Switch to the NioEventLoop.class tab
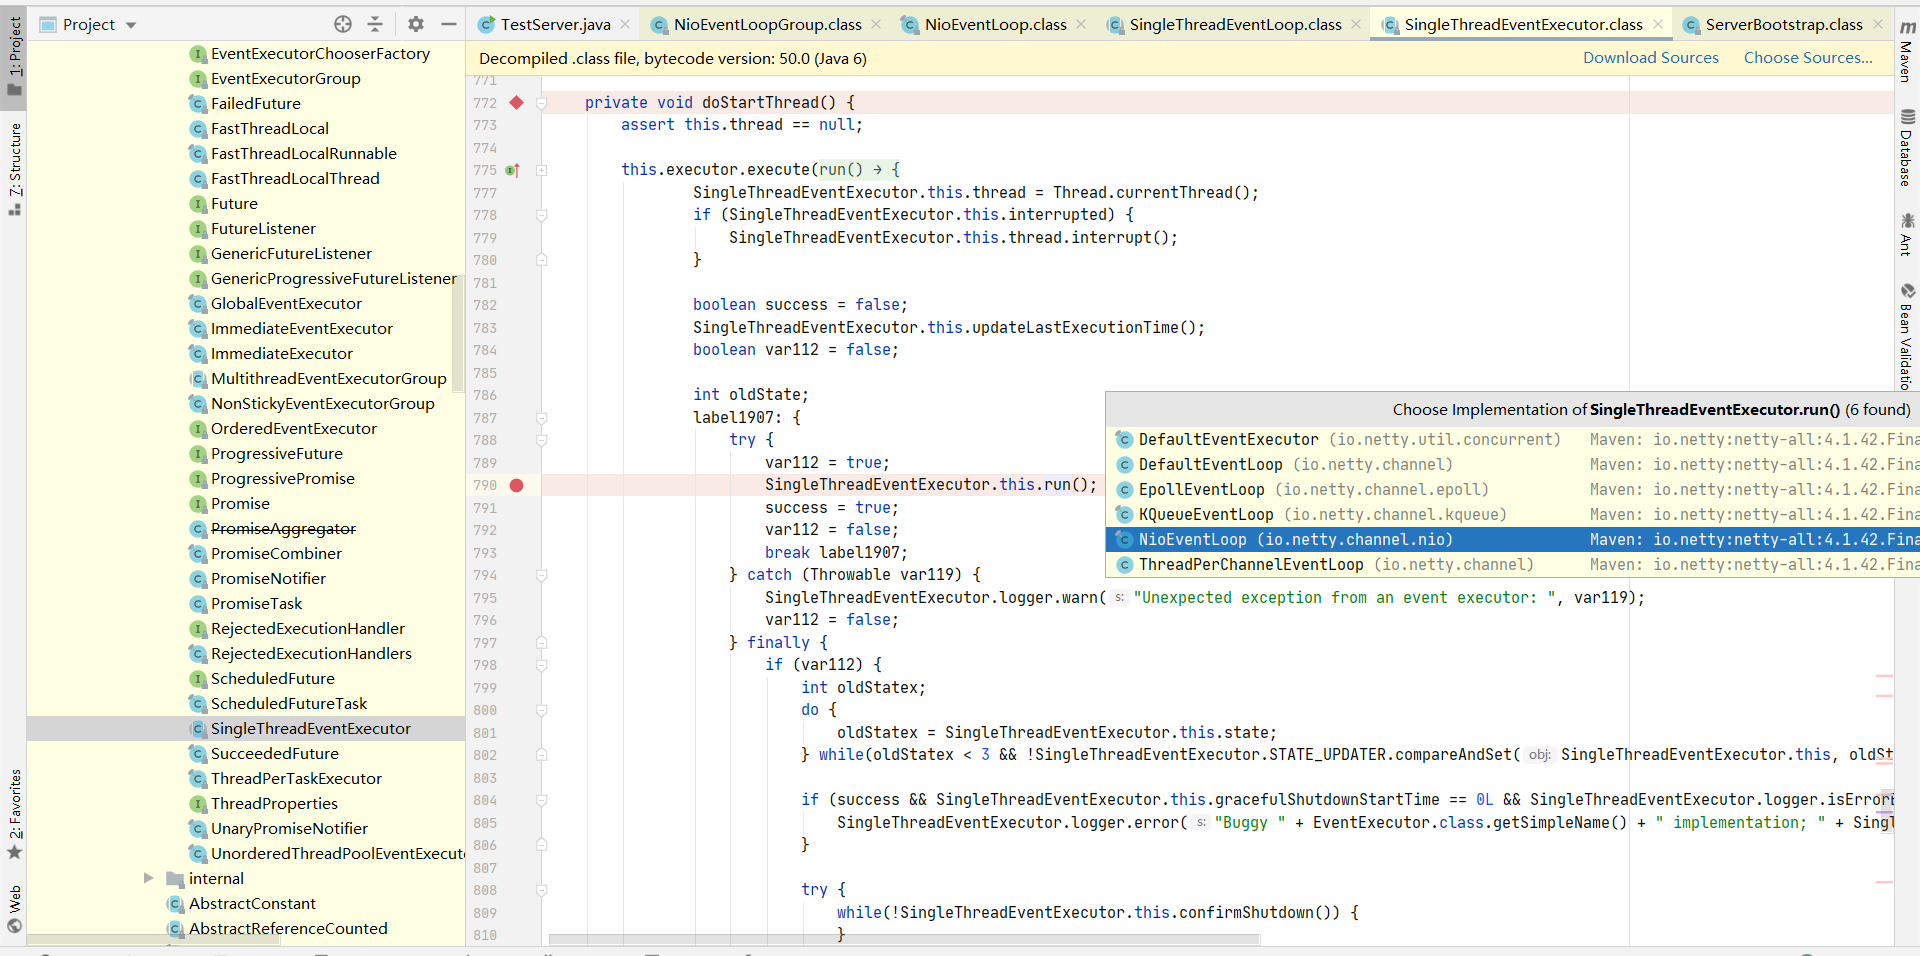Image resolution: width=1920 pixels, height=956 pixels. pyautogui.click(x=995, y=24)
